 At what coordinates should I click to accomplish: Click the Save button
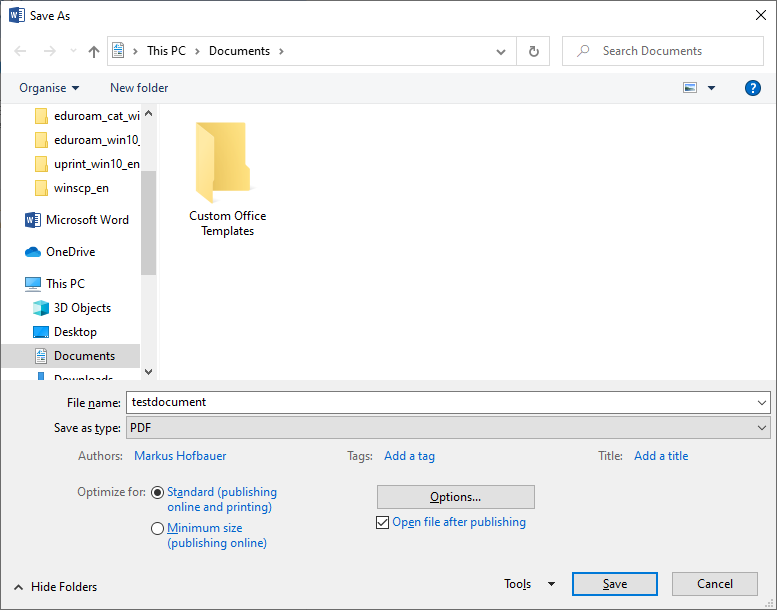(614, 584)
